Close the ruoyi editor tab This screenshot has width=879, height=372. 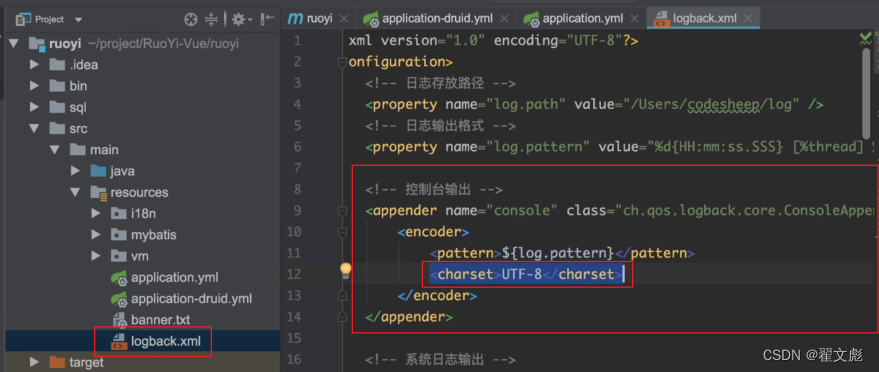344,19
